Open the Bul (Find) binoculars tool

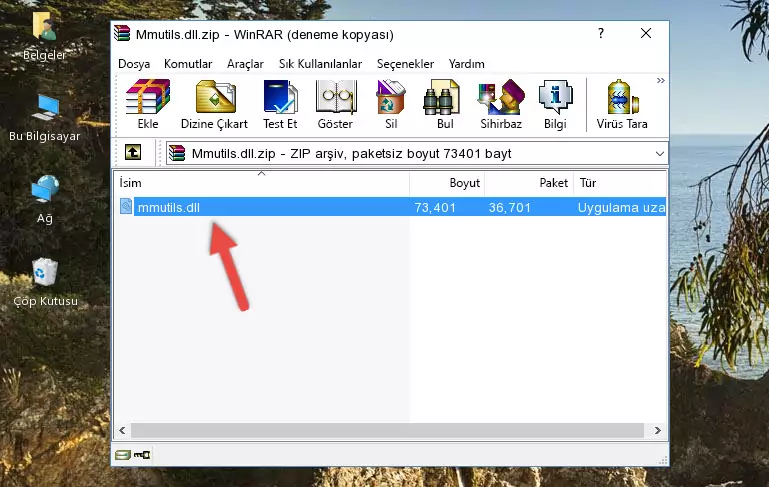pos(444,104)
